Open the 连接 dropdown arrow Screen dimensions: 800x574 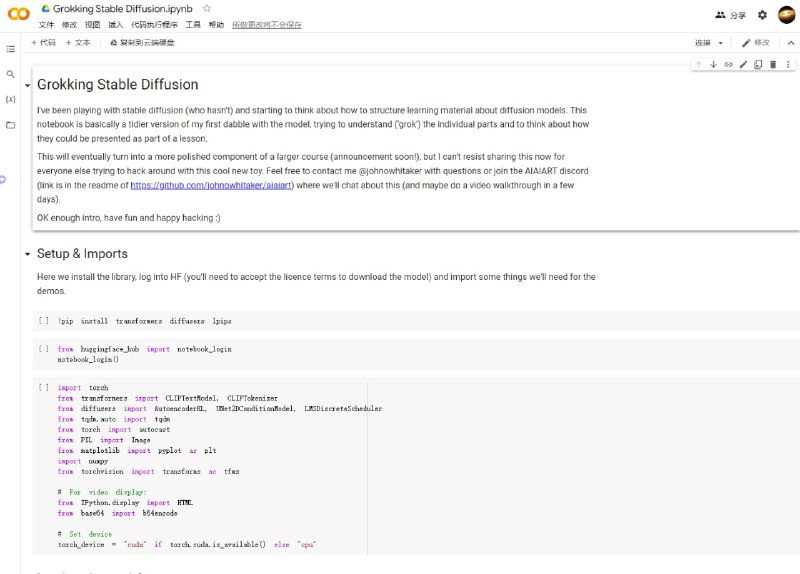(721, 43)
